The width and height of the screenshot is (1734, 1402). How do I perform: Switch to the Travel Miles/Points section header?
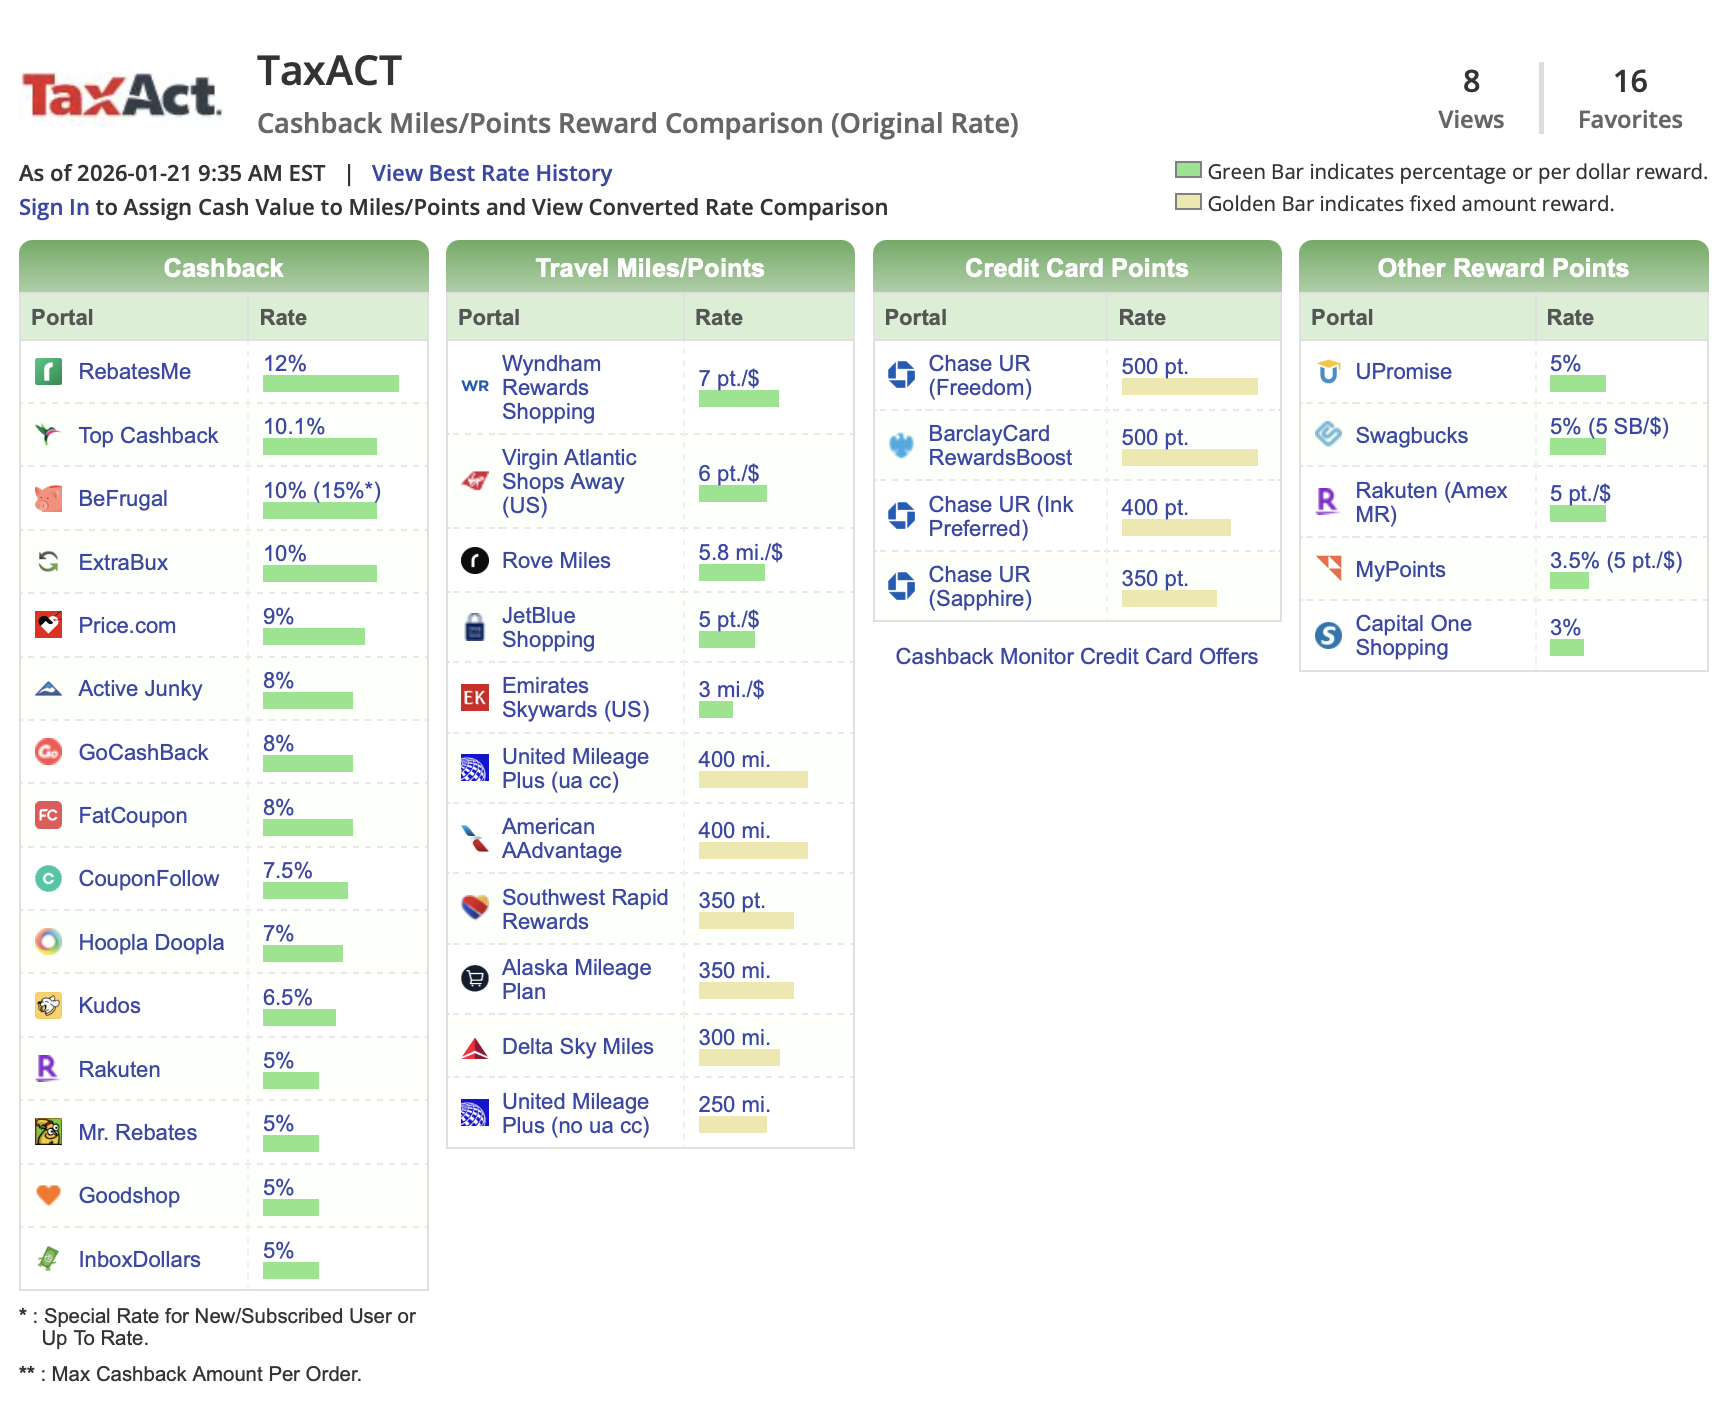pos(650,267)
